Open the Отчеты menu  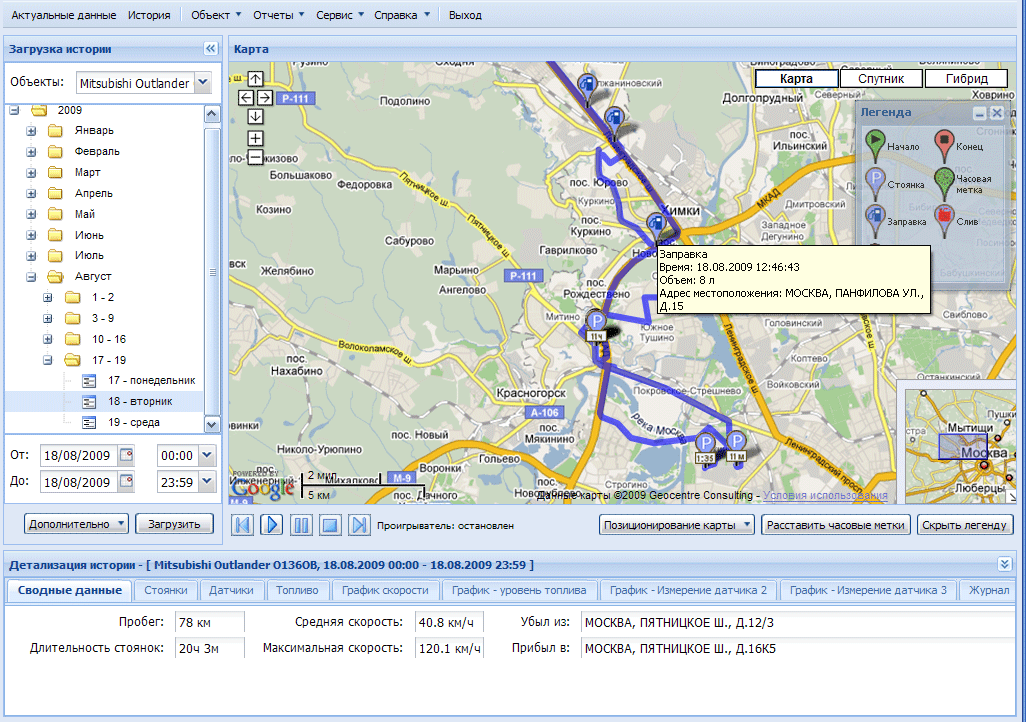pyautogui.click(x=278, y=16)
